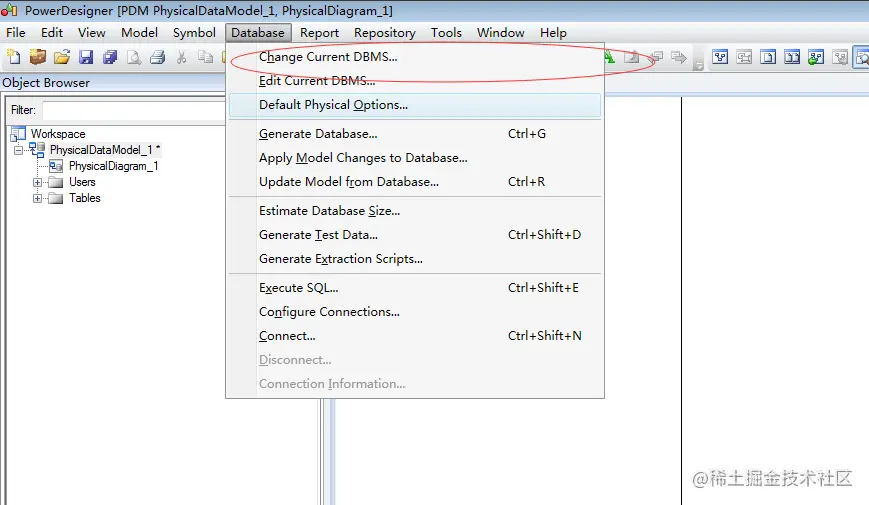The width and height of the screenshot is (869, 505).
Task: Choose Connect... menu entry
Action: [415, 336]
